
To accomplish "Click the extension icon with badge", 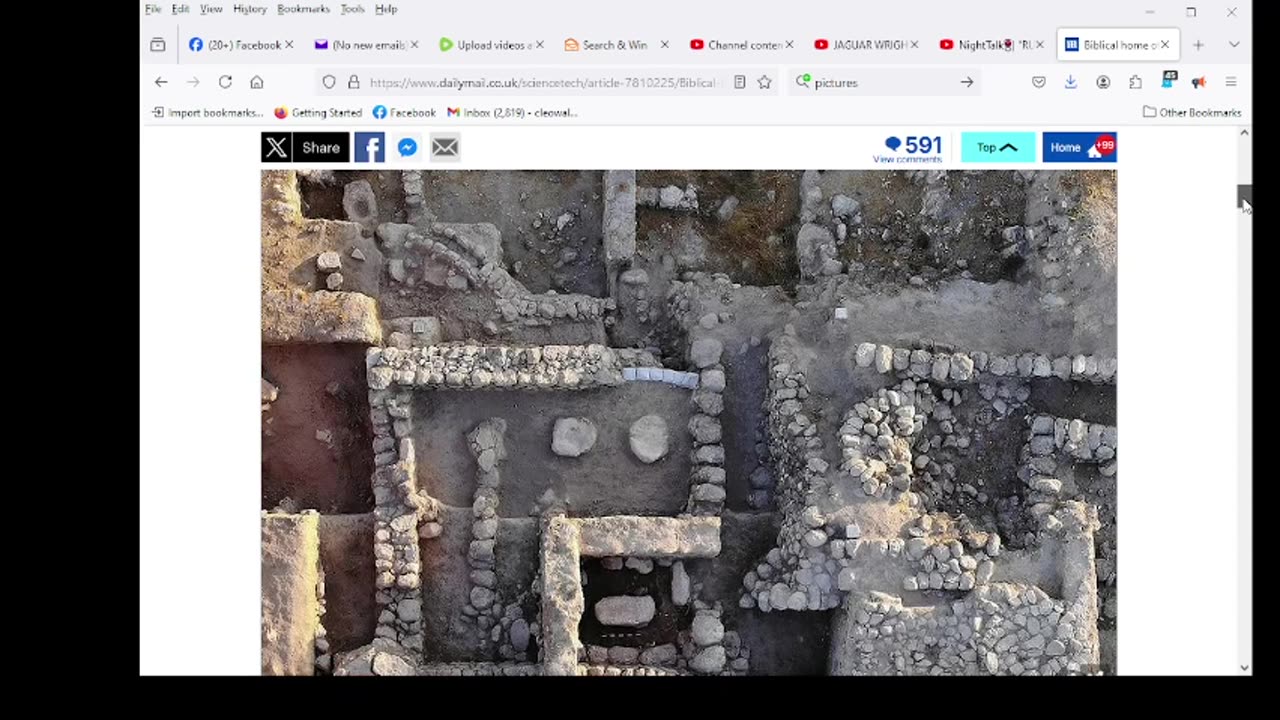I will click(1167, 81).
